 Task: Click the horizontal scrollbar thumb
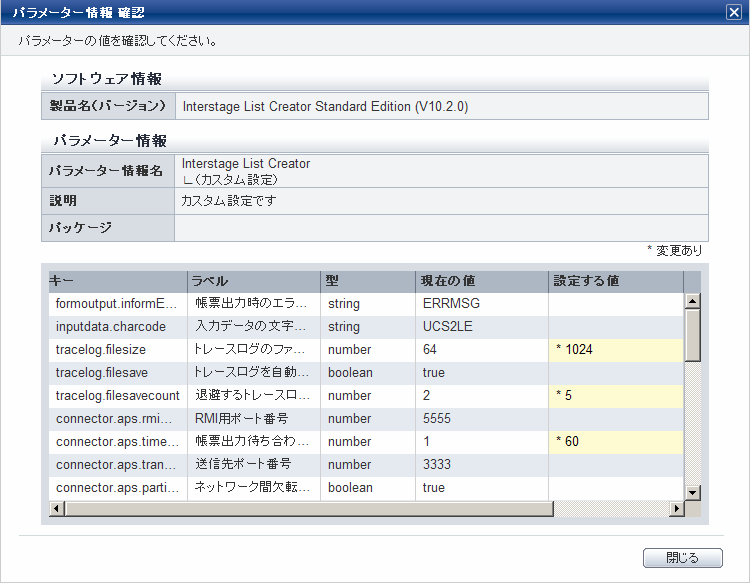click(309, 508)
